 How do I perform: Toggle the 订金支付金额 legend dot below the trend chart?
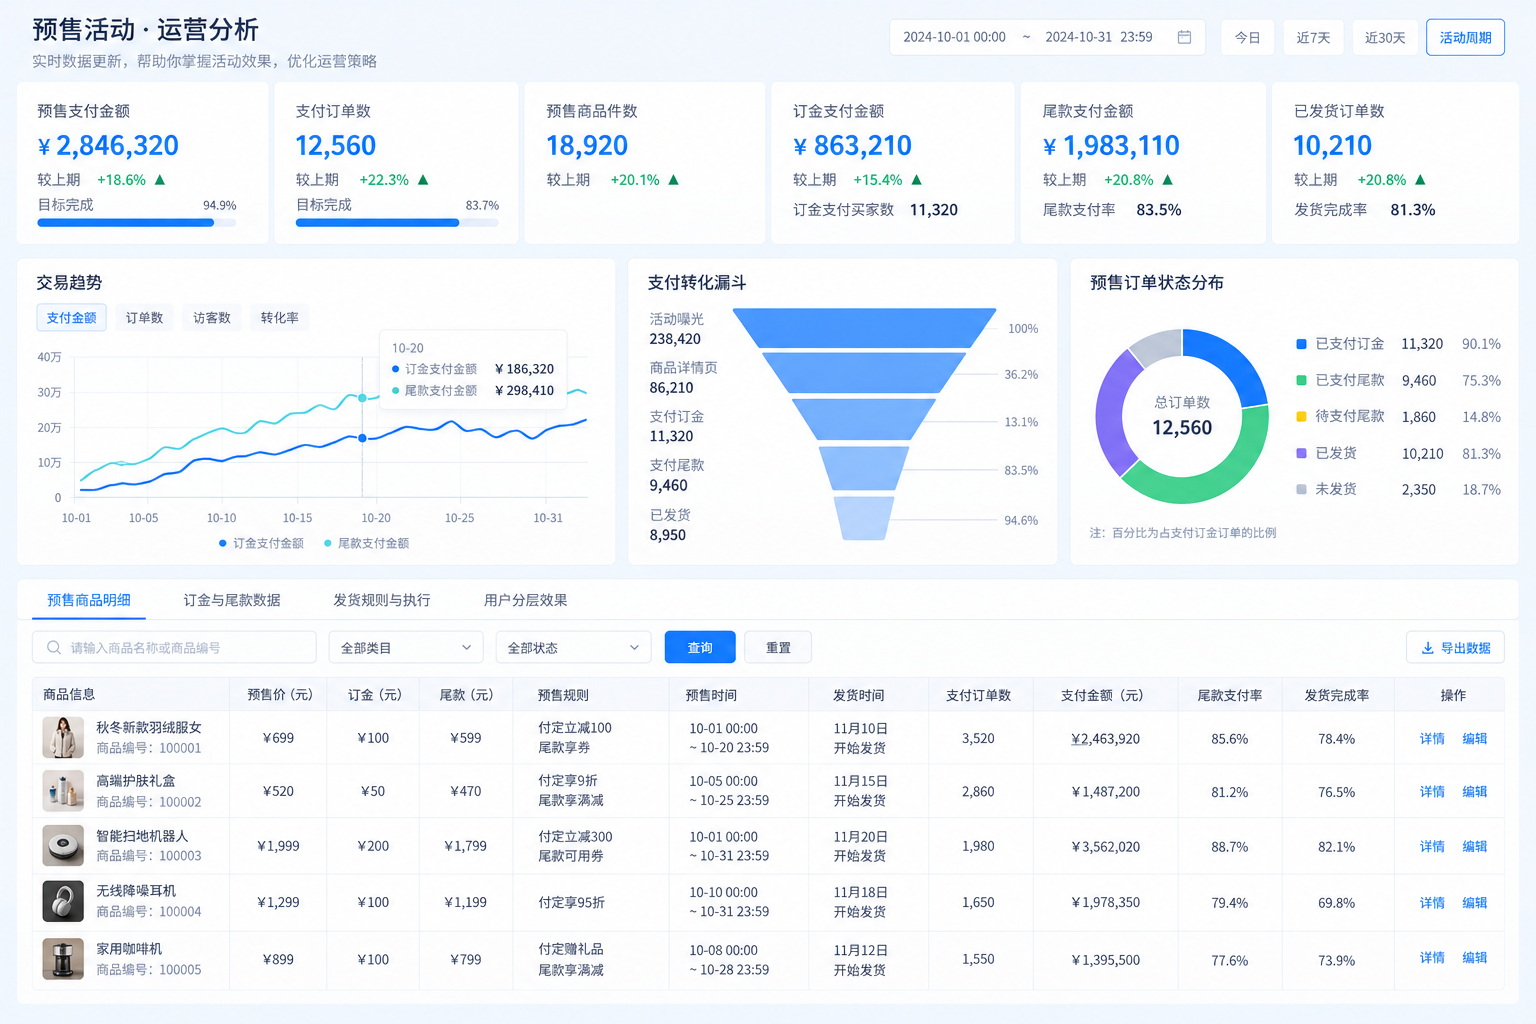point(222,543)
